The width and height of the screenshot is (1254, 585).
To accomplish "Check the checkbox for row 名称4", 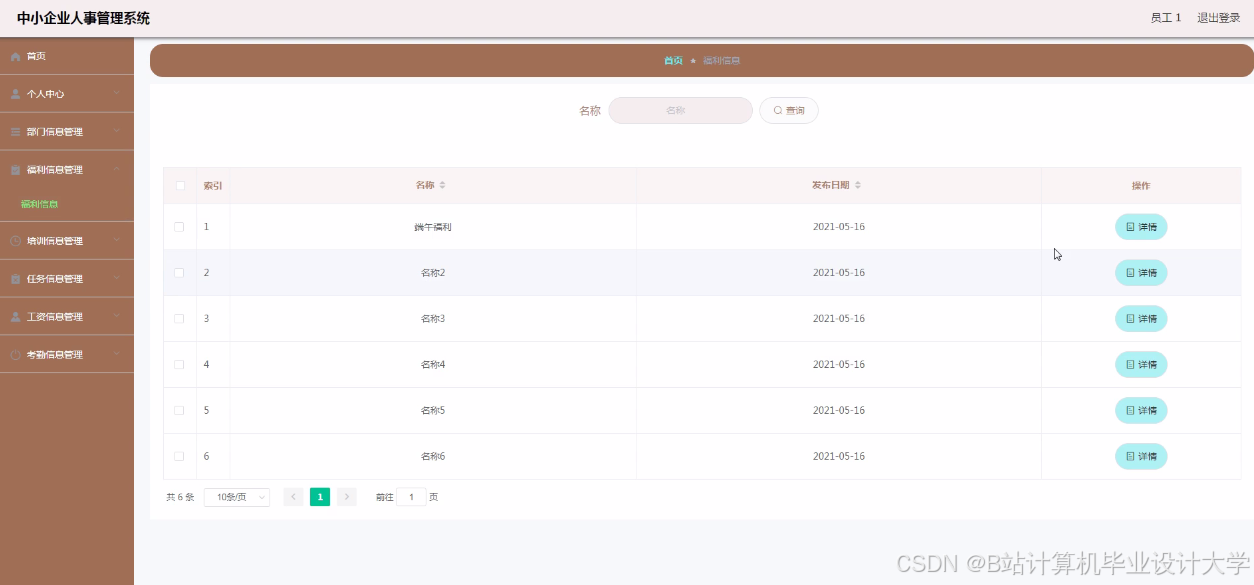I will pyautogui.click(x=179, y=365).
